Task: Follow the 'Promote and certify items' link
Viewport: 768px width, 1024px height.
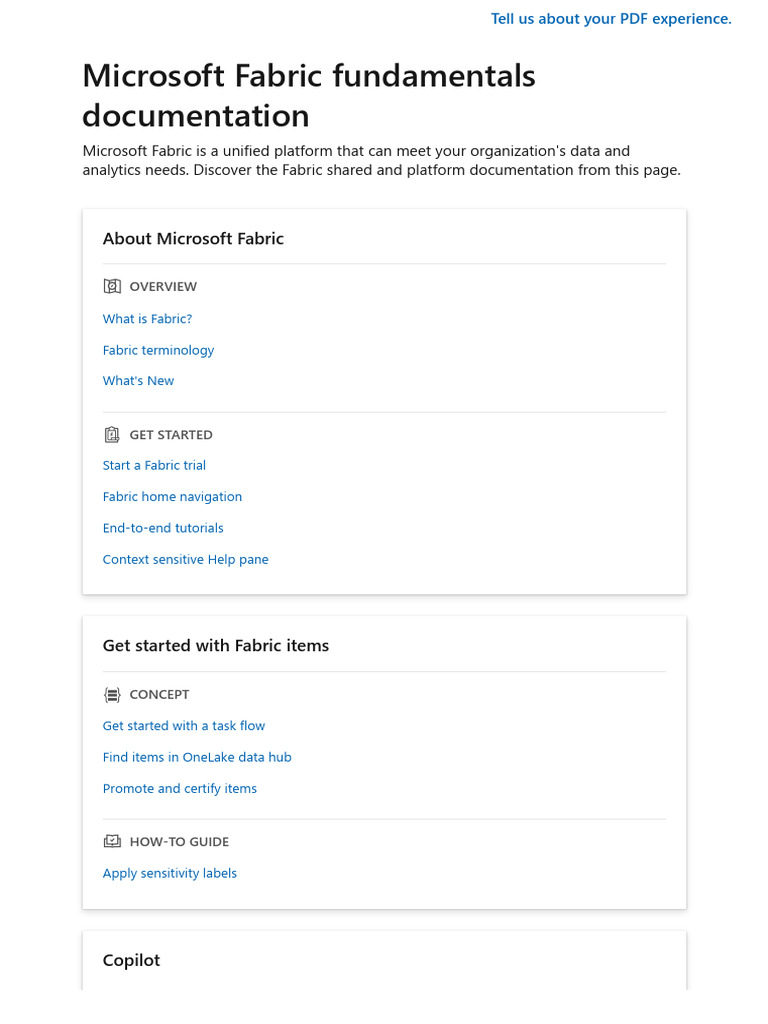Action: pyautogui.click(x=180, y=789)
